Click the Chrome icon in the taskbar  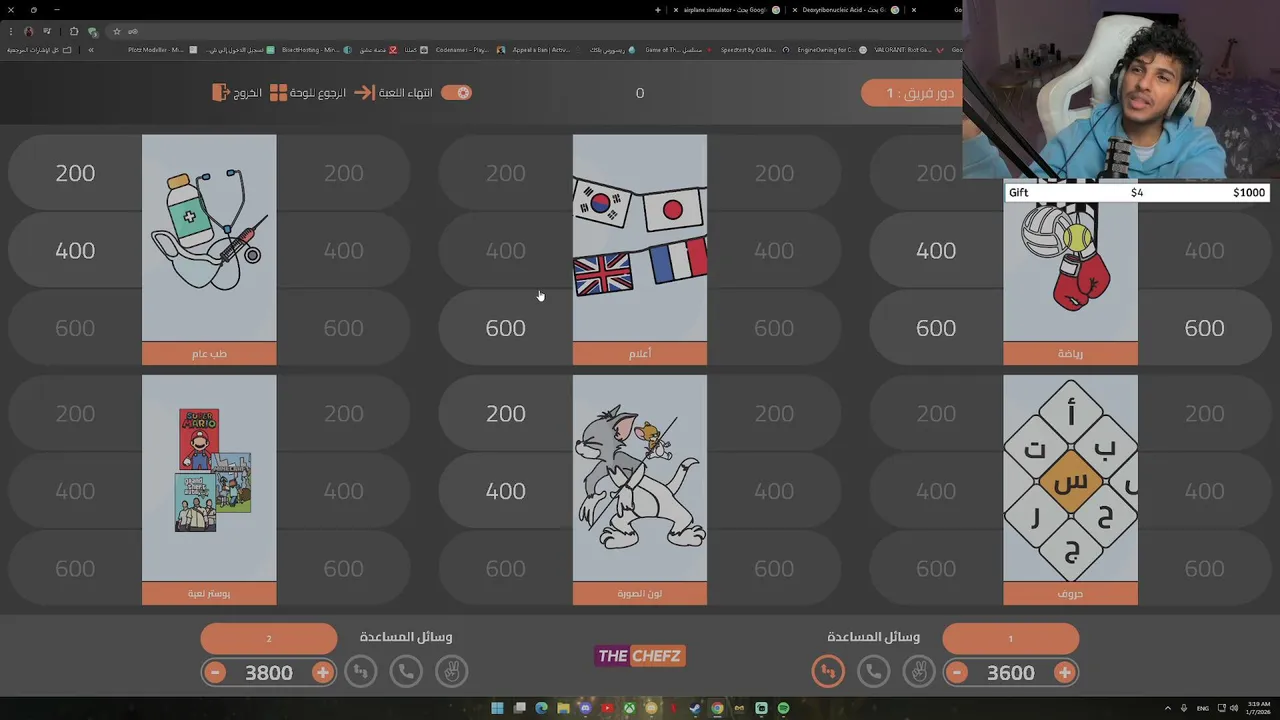click(x=717, y=708)
